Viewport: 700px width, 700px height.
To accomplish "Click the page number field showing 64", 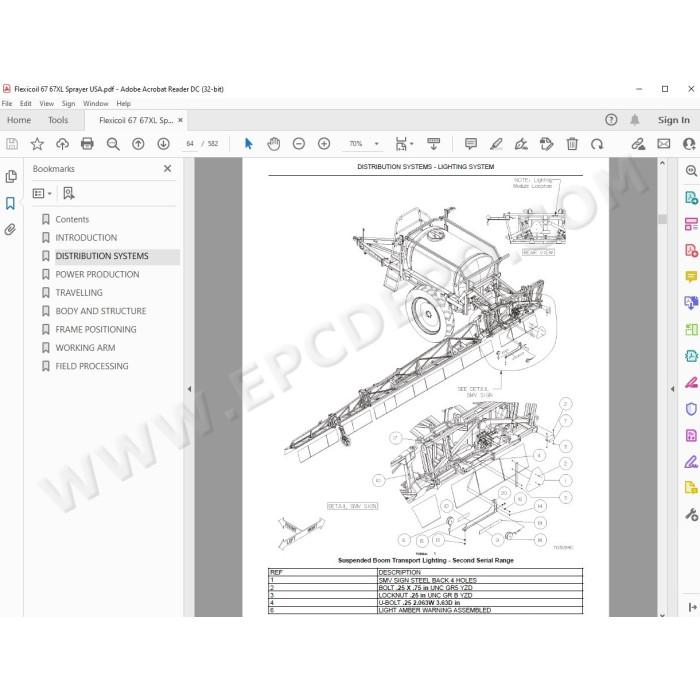I will (190, 144).
